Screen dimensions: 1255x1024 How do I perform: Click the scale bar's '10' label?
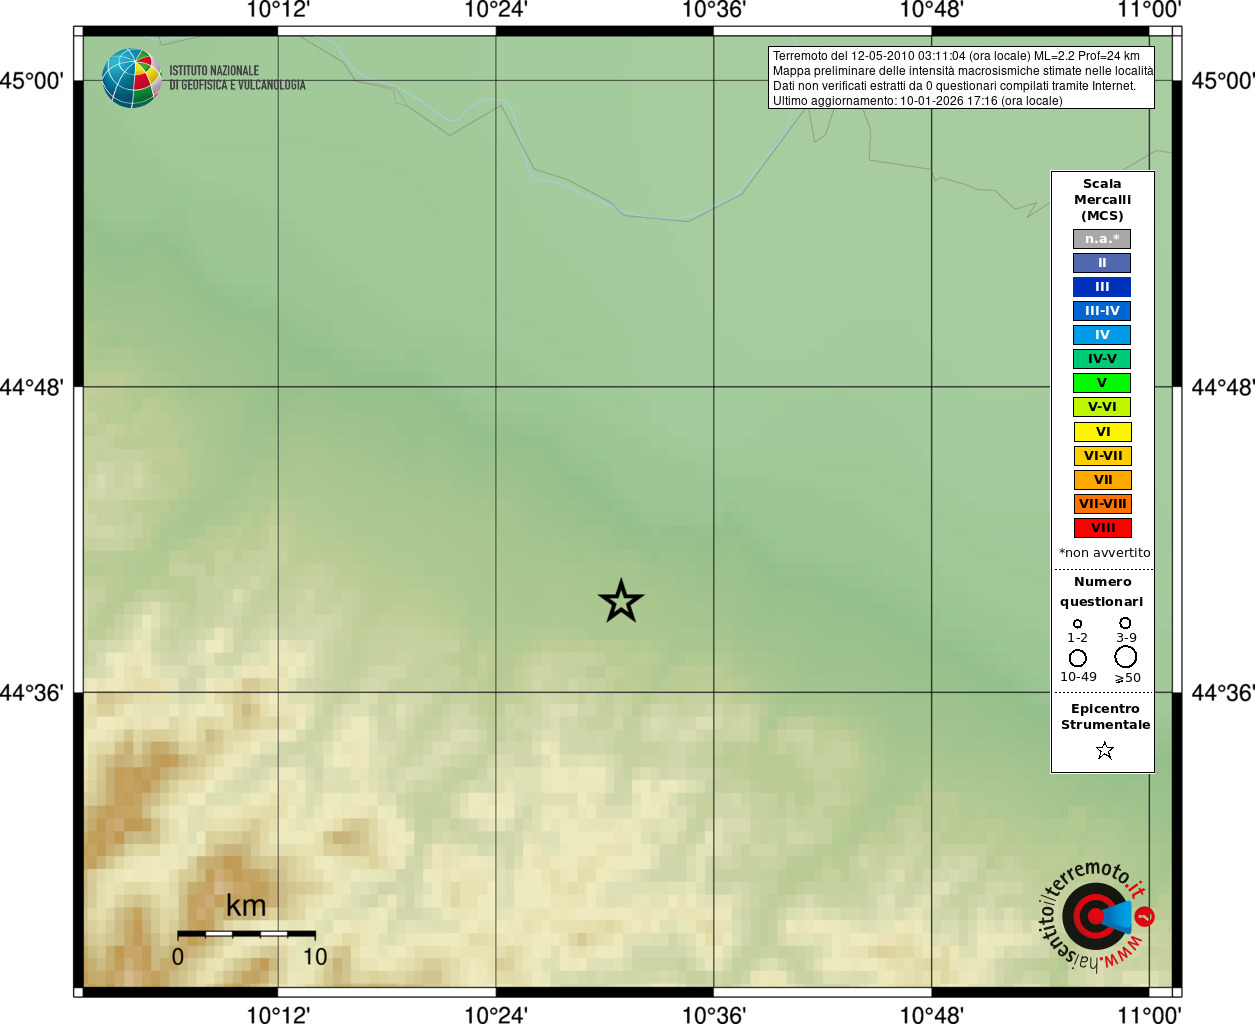pos(315,957)
